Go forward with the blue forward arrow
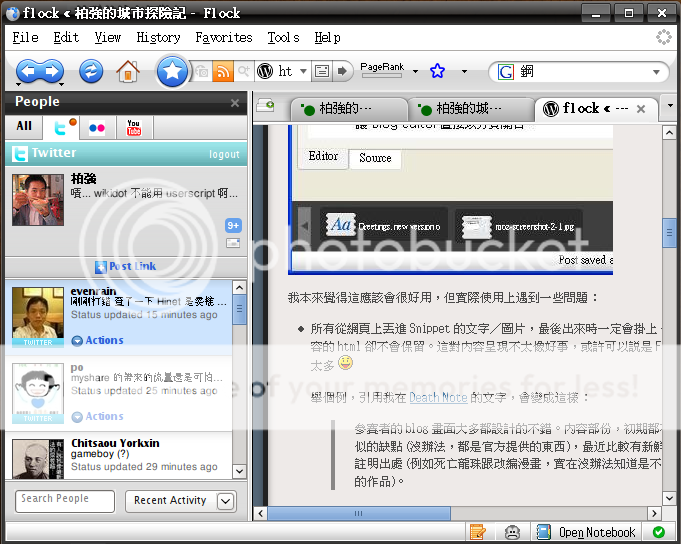681x544 pixels. click(x=52, y=71)
